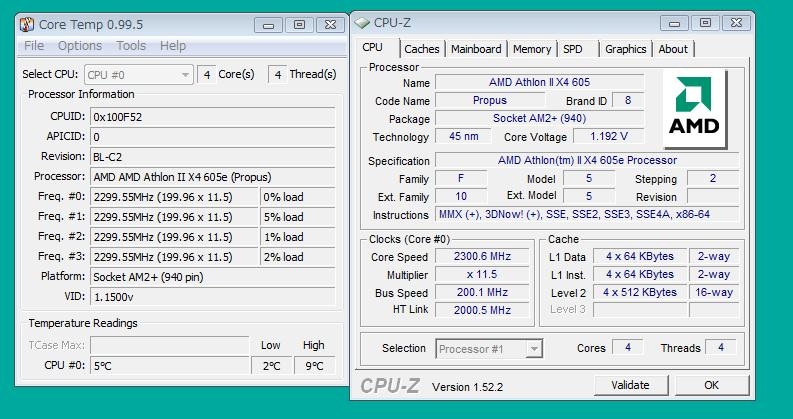Click the OK button in CPU-Z
The height and width of the screenshot is (419, 793).
pyautogui.click(x=711, y=385)
